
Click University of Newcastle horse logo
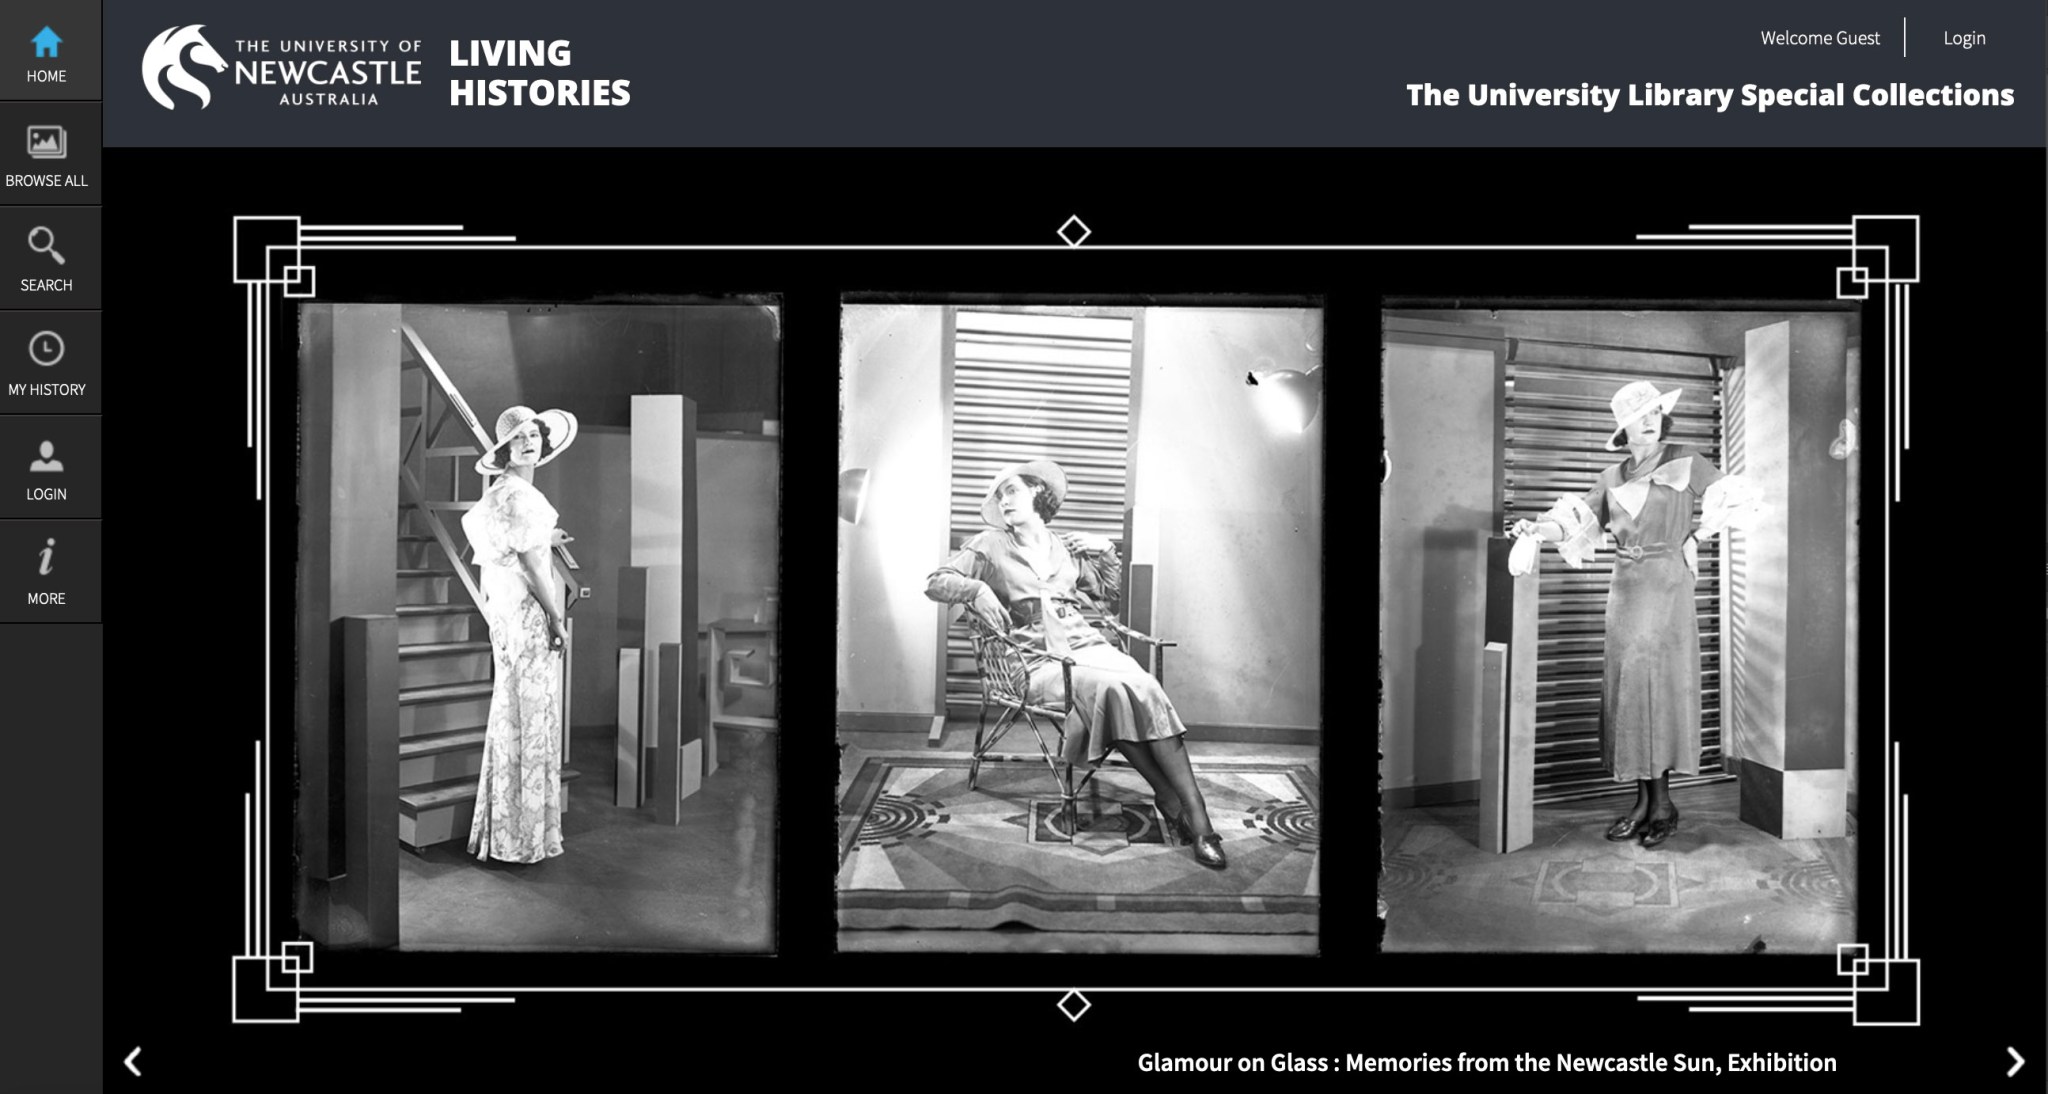click(182, 68)
